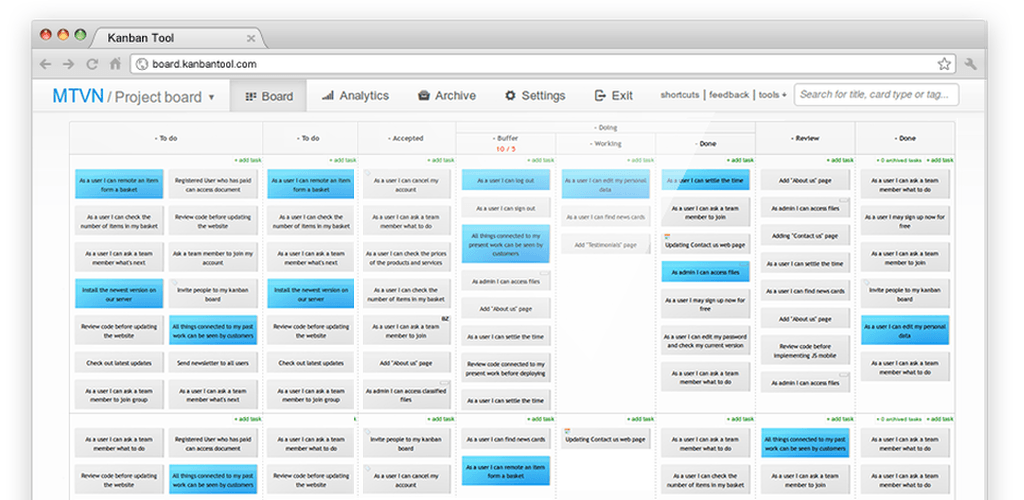This screenshot has height=500, width=1024.
Task: Close the Kanban Tool browser tab
Action: 251,39
